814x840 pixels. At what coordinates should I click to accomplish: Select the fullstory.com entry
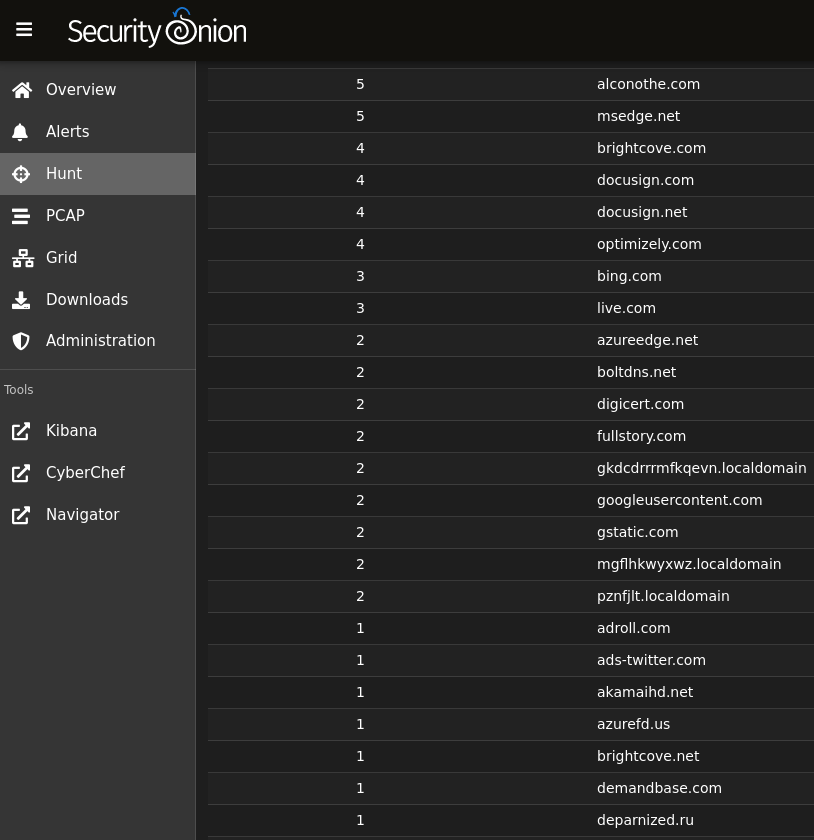point(641,437)
